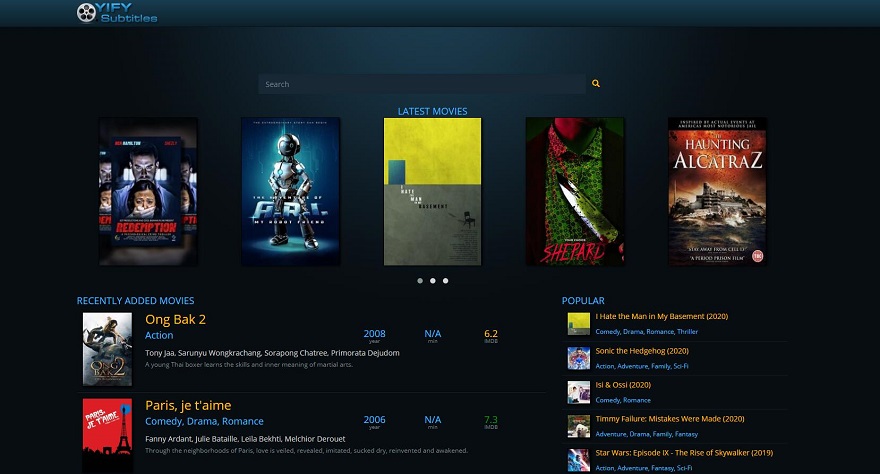This screenshot has width=880, height=474.
Task: Open the Shepard movie poster
Action: [x=575, y=191]
